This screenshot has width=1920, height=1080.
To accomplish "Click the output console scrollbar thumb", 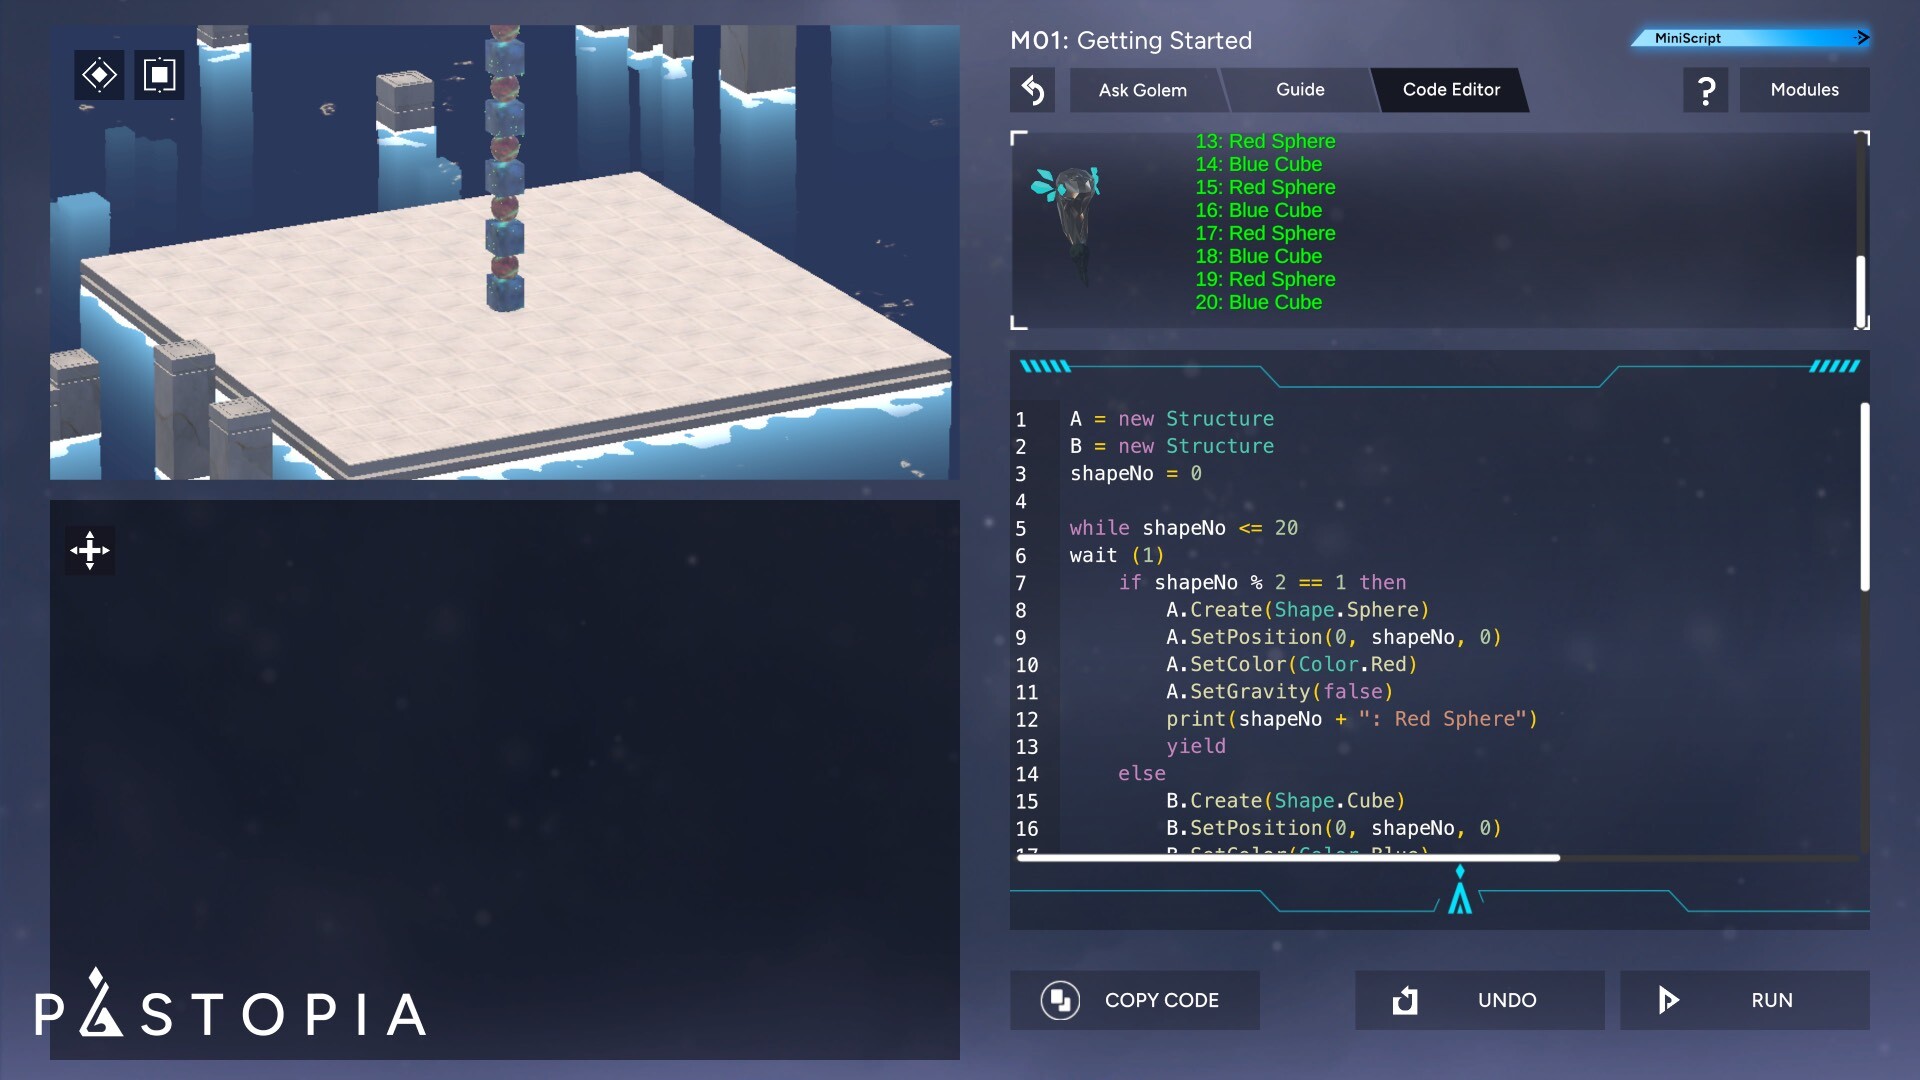I will point(1861,290).
